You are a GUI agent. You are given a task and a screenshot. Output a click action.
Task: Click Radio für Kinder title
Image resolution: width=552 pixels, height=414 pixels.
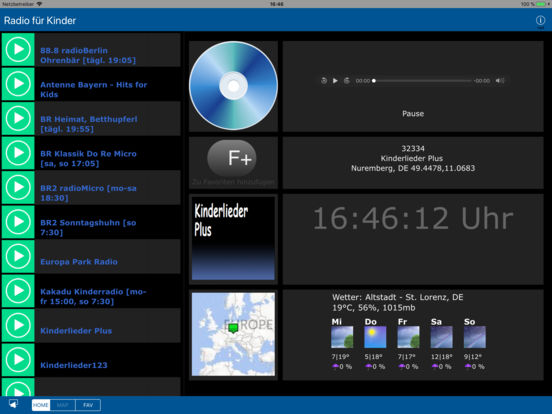(x=40, y=20)
